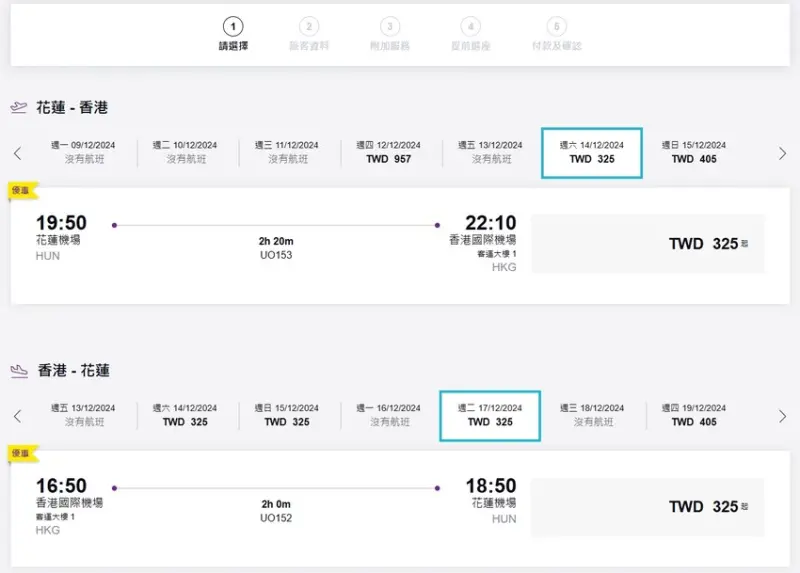Select return date 19/12/2024 TWD 405
The image size is (800, 573).
(x=693, y=415)
